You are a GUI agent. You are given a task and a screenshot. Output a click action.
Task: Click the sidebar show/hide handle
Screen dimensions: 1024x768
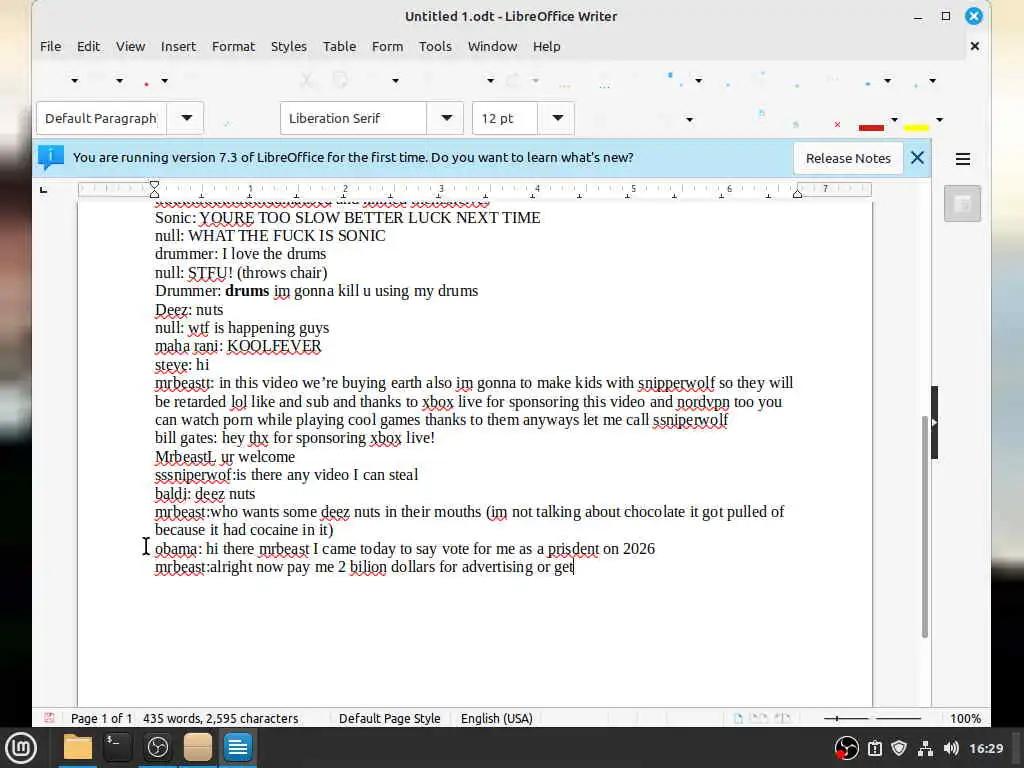(935, 423)
